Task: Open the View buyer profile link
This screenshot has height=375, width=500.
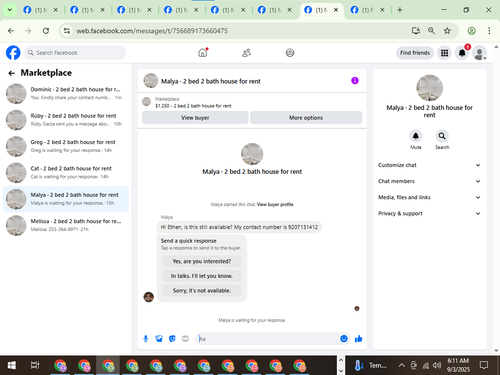Action: 275,204
